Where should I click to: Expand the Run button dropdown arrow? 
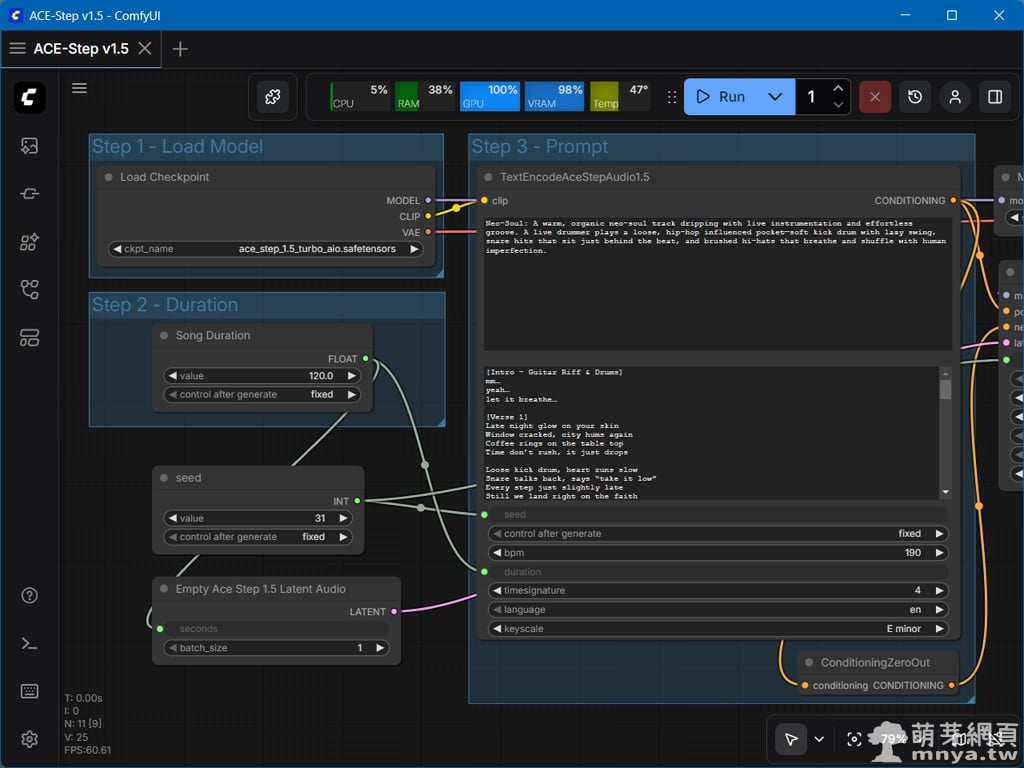775,97
